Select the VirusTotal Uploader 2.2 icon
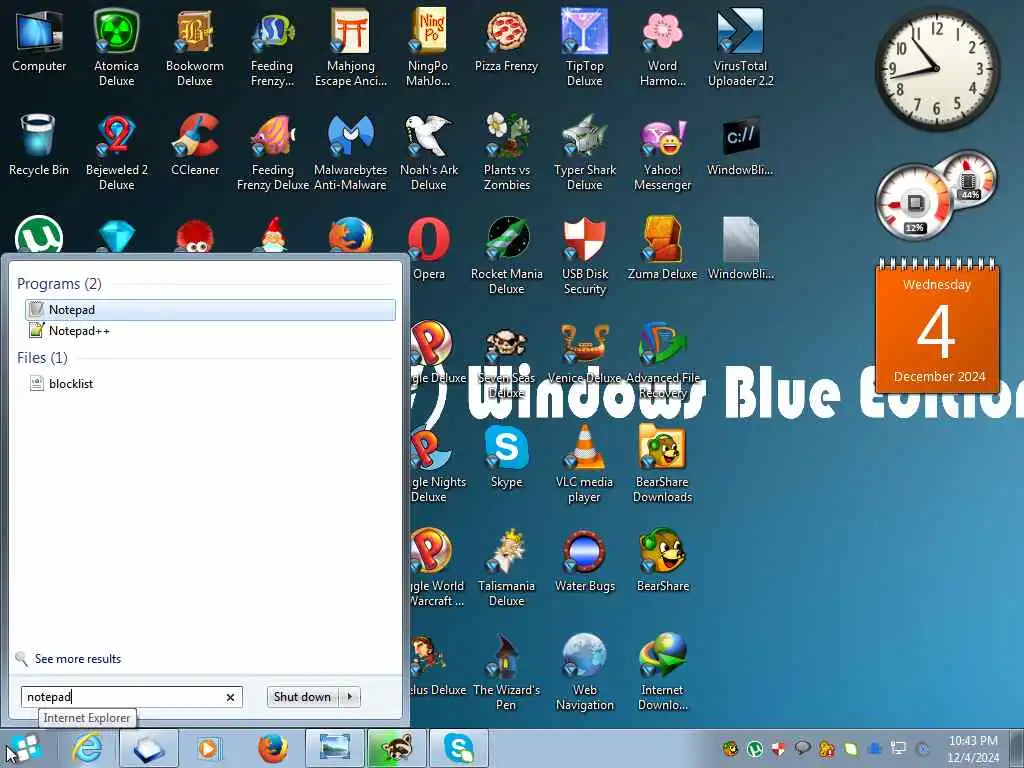The image size is (1024, 768). pos(741,48)
